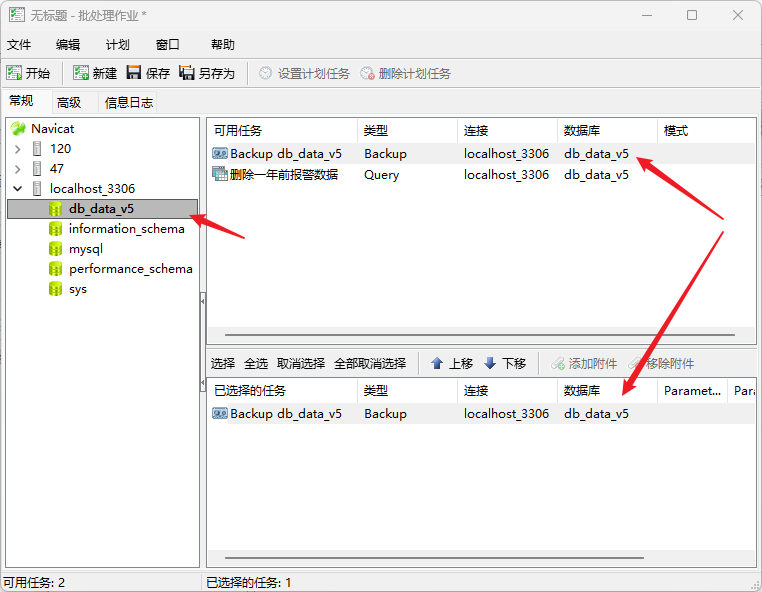Click the Move Down (下移) arrow icon
Viewport: 762px width, 592px height.
point(490,363)
